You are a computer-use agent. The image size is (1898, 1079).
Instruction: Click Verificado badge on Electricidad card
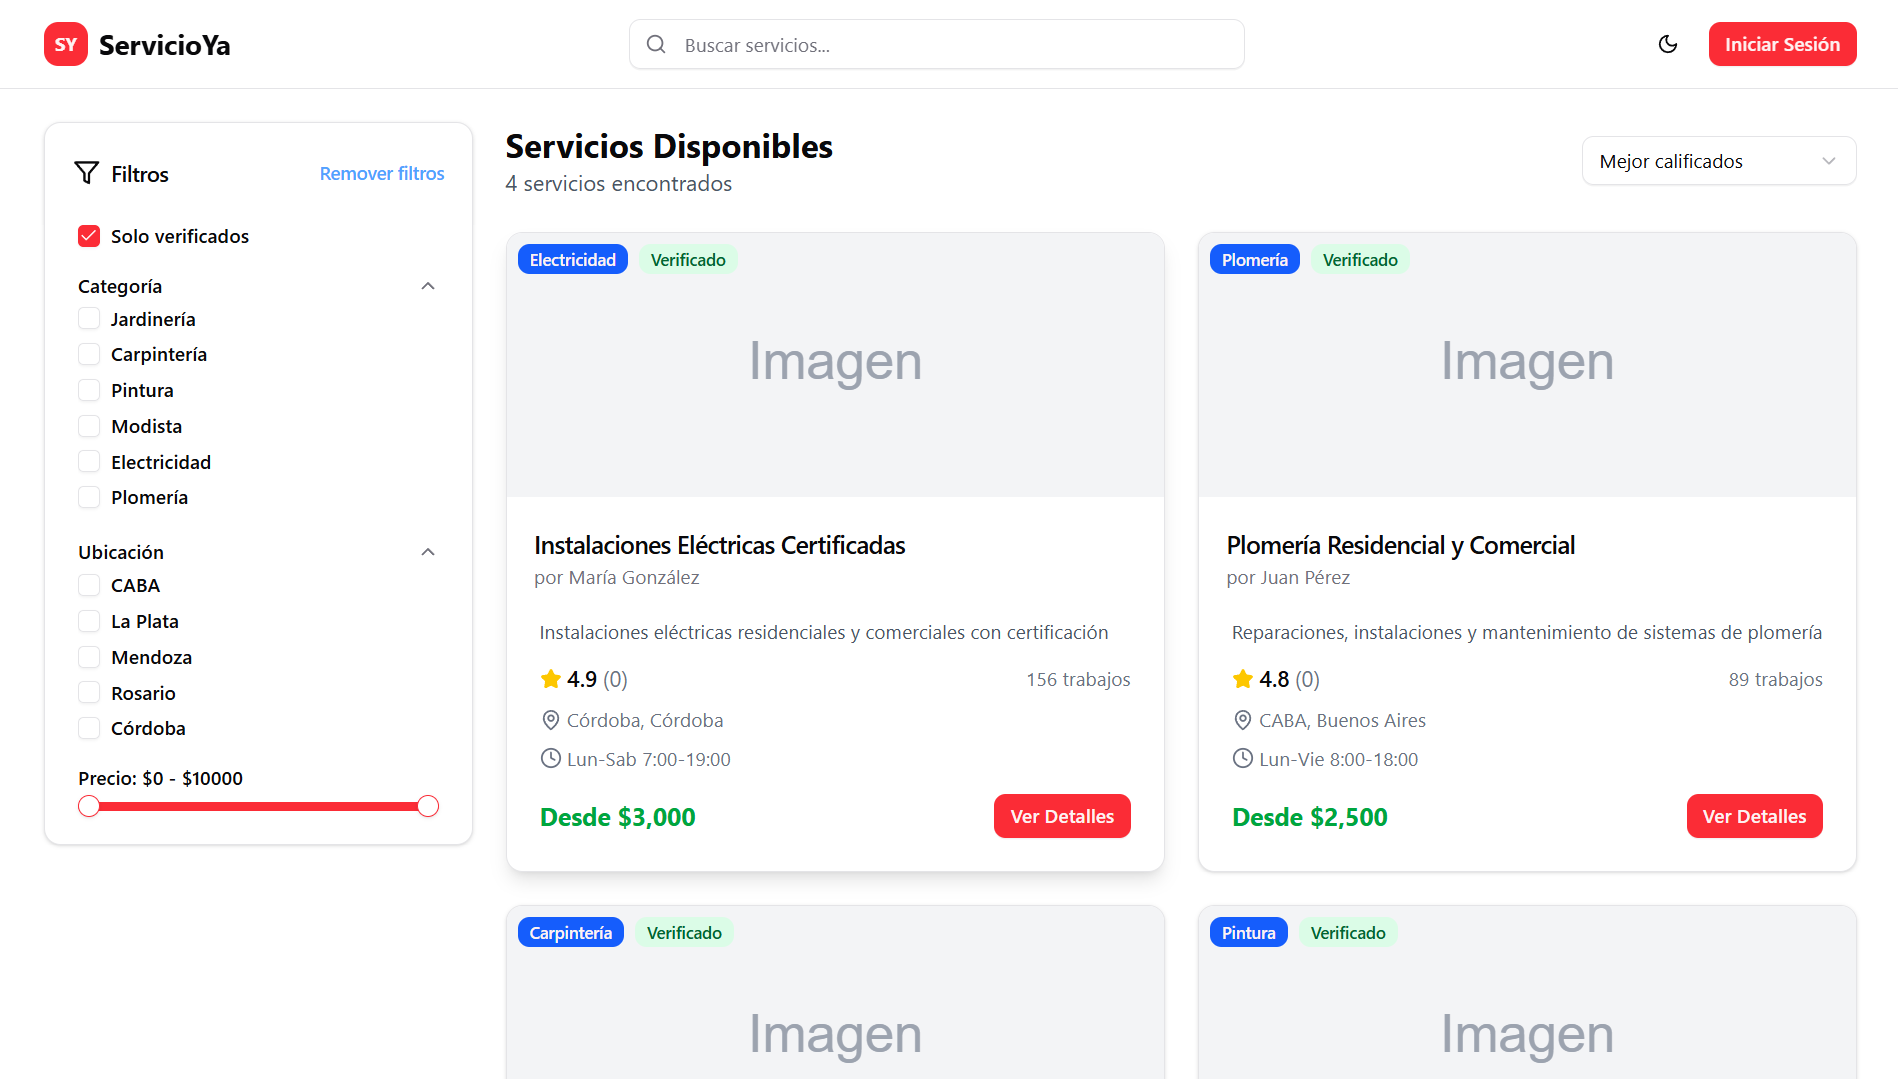pyautogui.click(x=688, y=259)
